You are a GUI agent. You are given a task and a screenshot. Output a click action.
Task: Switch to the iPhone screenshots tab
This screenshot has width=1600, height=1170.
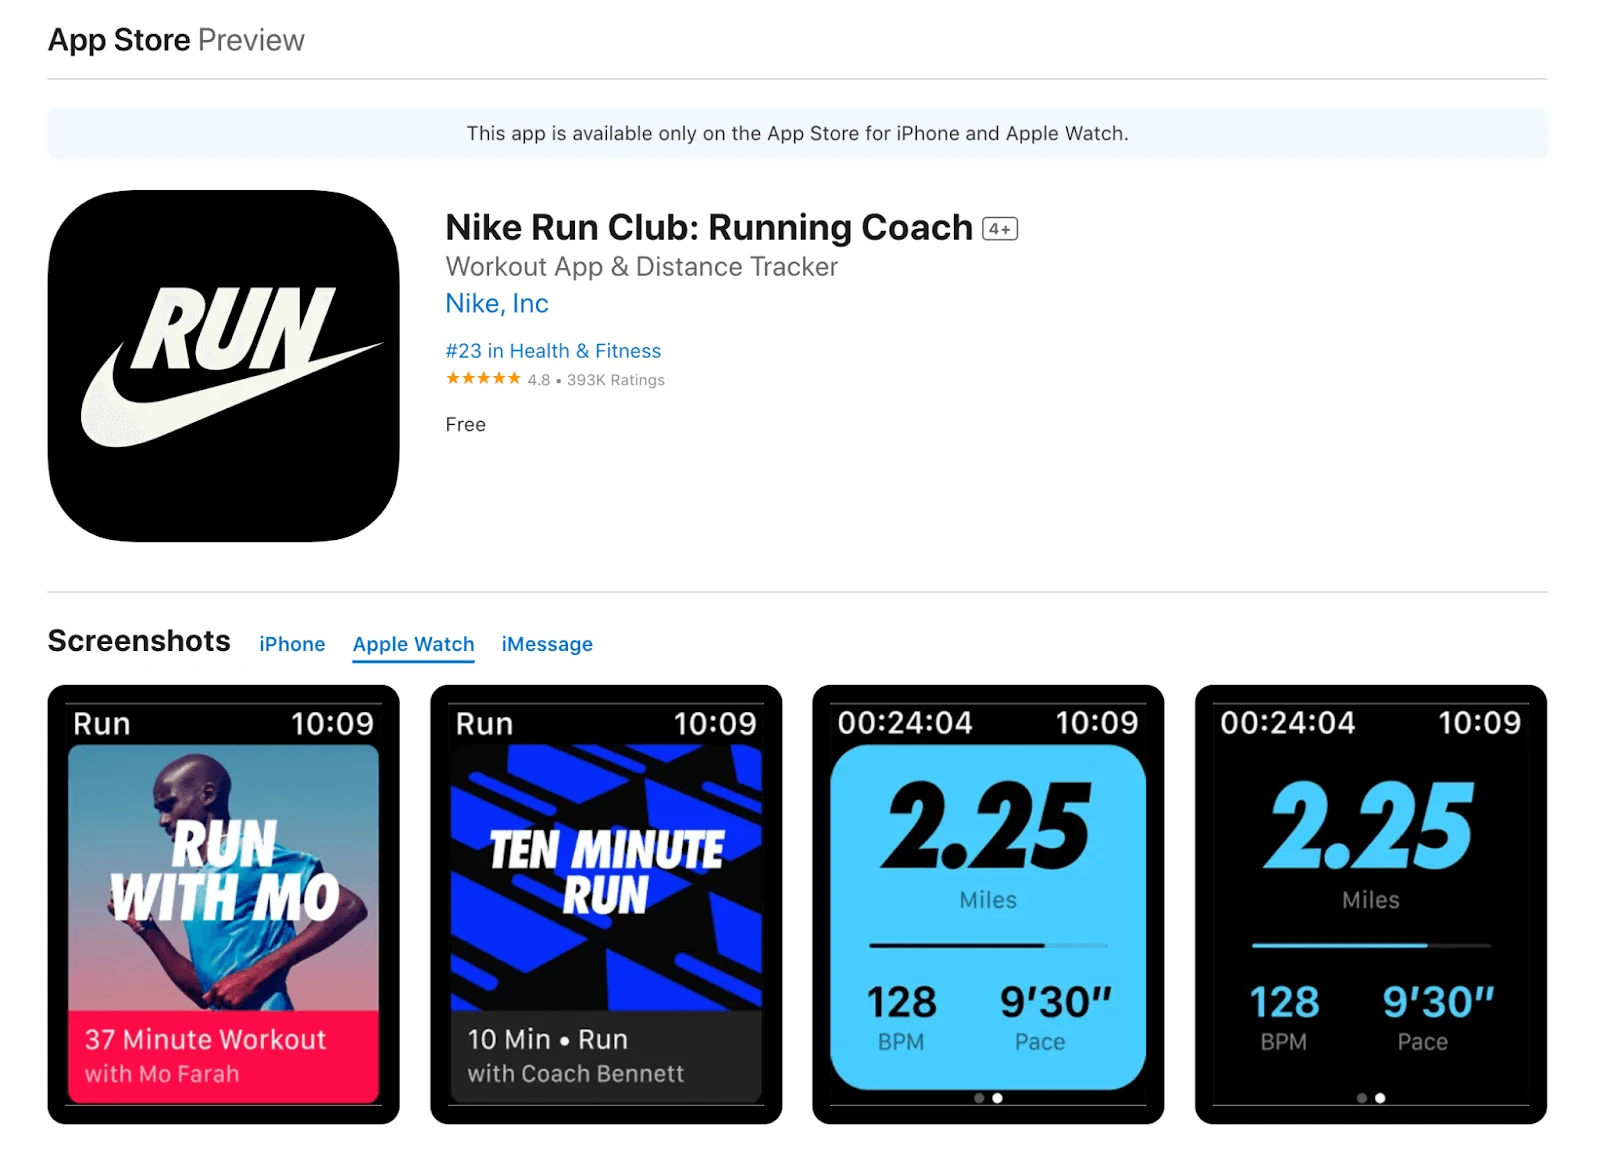point(292,644)
